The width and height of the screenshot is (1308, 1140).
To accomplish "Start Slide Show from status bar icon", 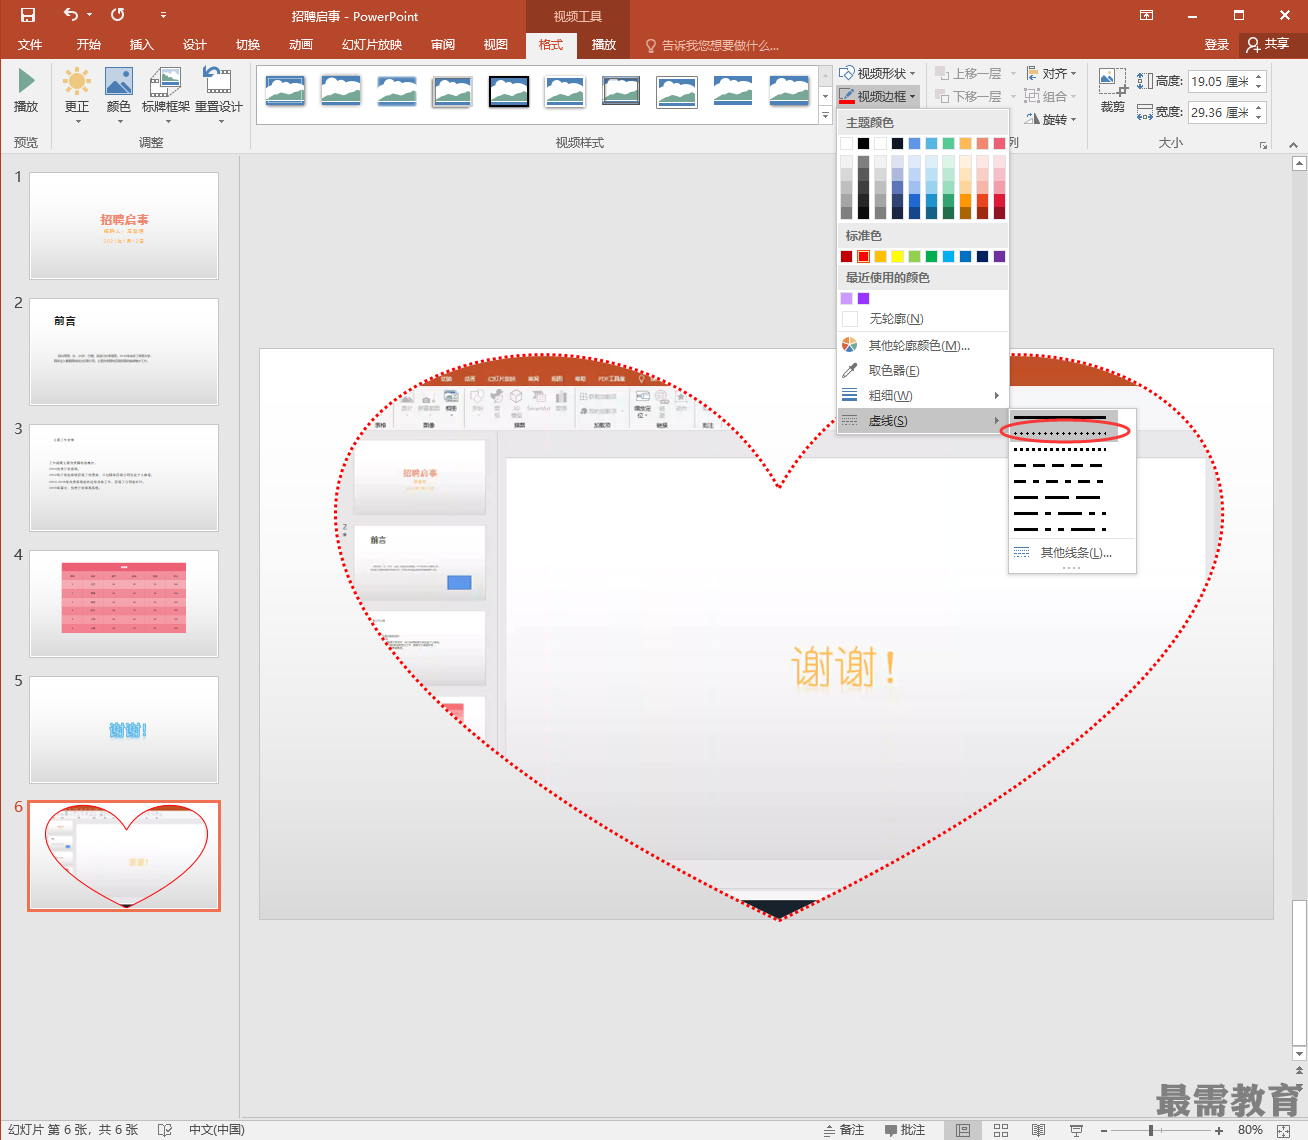I will [1076, 1130].
